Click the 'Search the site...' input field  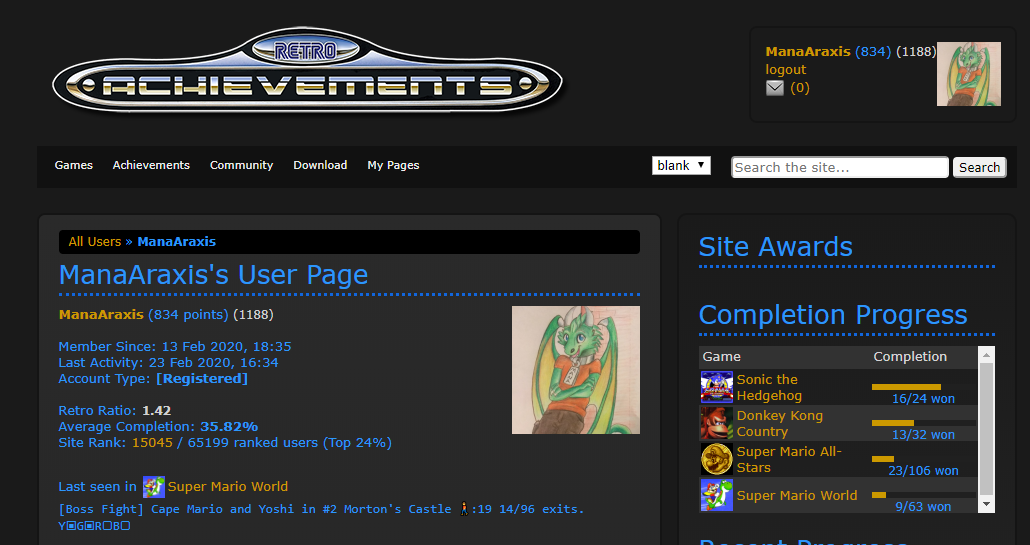(840, 167)
